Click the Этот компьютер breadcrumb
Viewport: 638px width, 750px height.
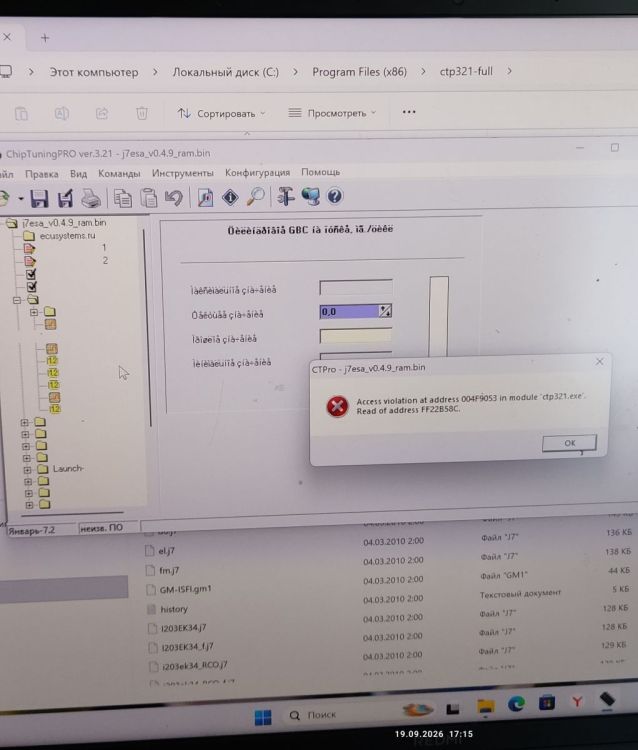(94, 72)
